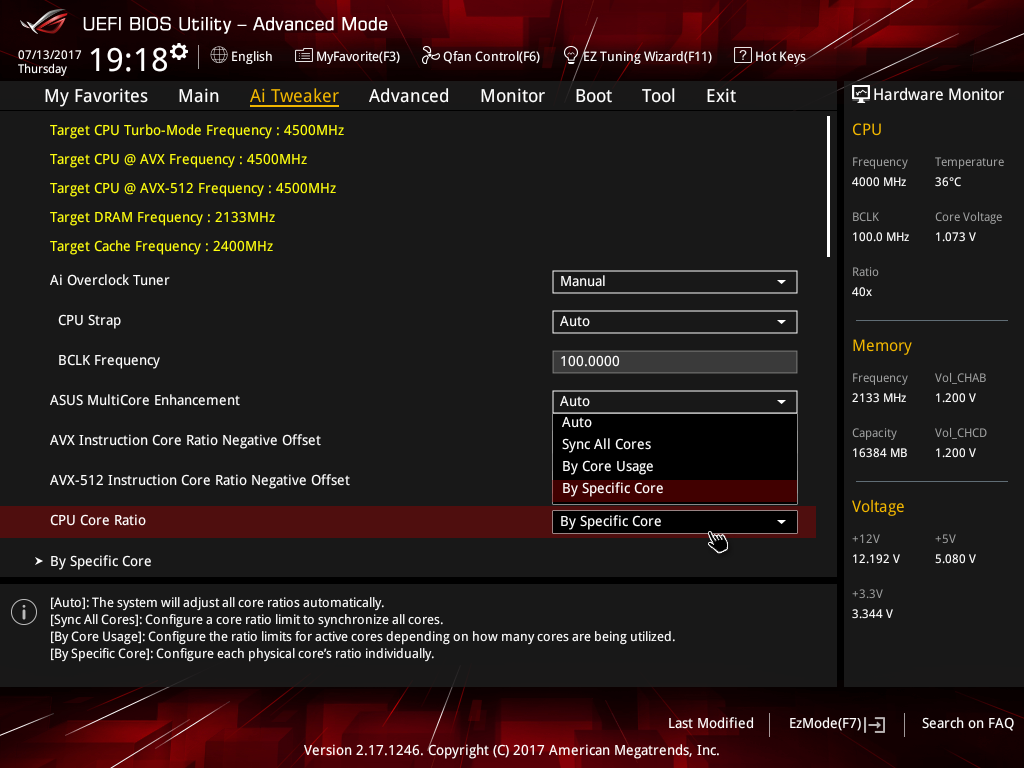
Task: Open the CPU Core Ratio dropdown
Action: (x=675, y=522)
